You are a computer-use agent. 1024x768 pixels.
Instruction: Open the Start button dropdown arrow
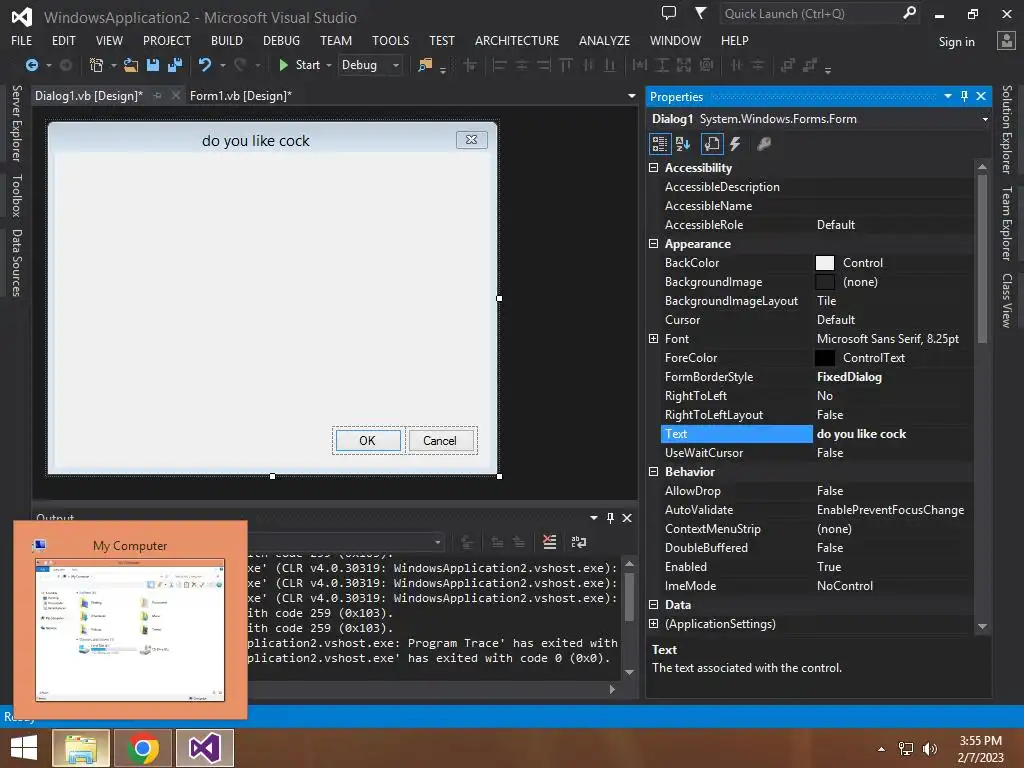pos(329,65)
